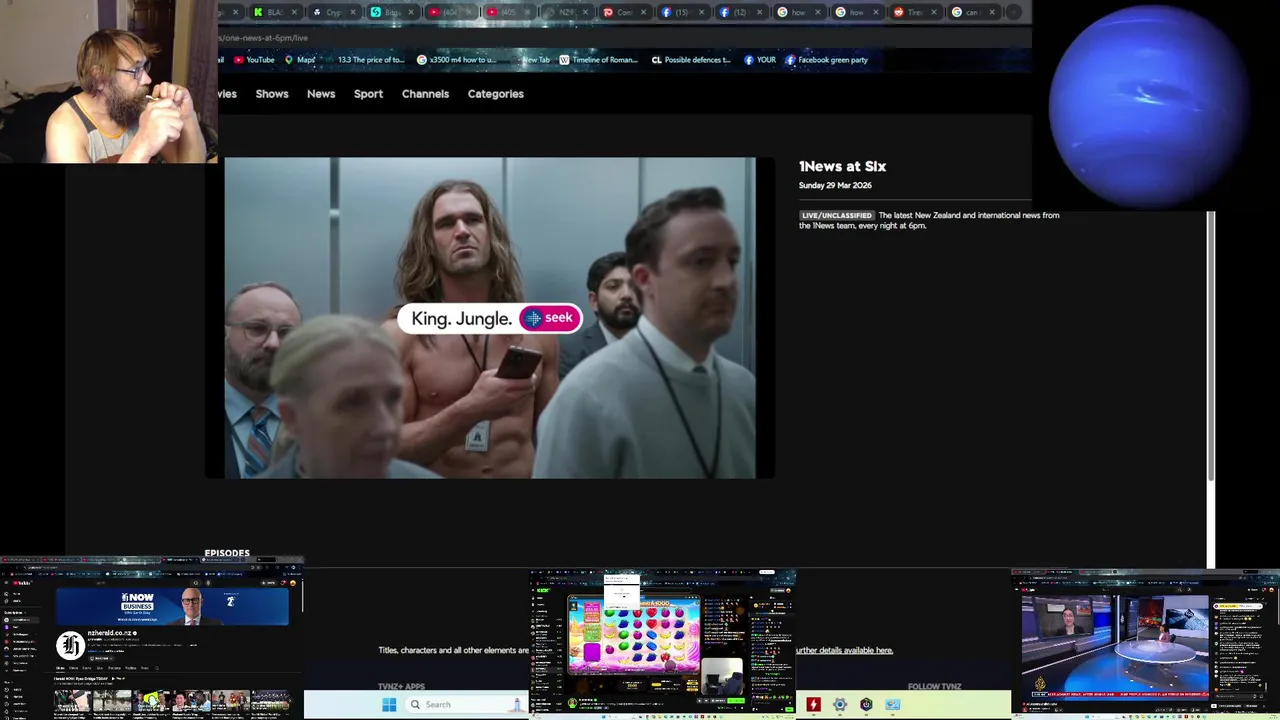Open the 'Timeline of Roman...' Wikipedia bookmark
The width and height of the screenshot is (1280, 720).
598,60
